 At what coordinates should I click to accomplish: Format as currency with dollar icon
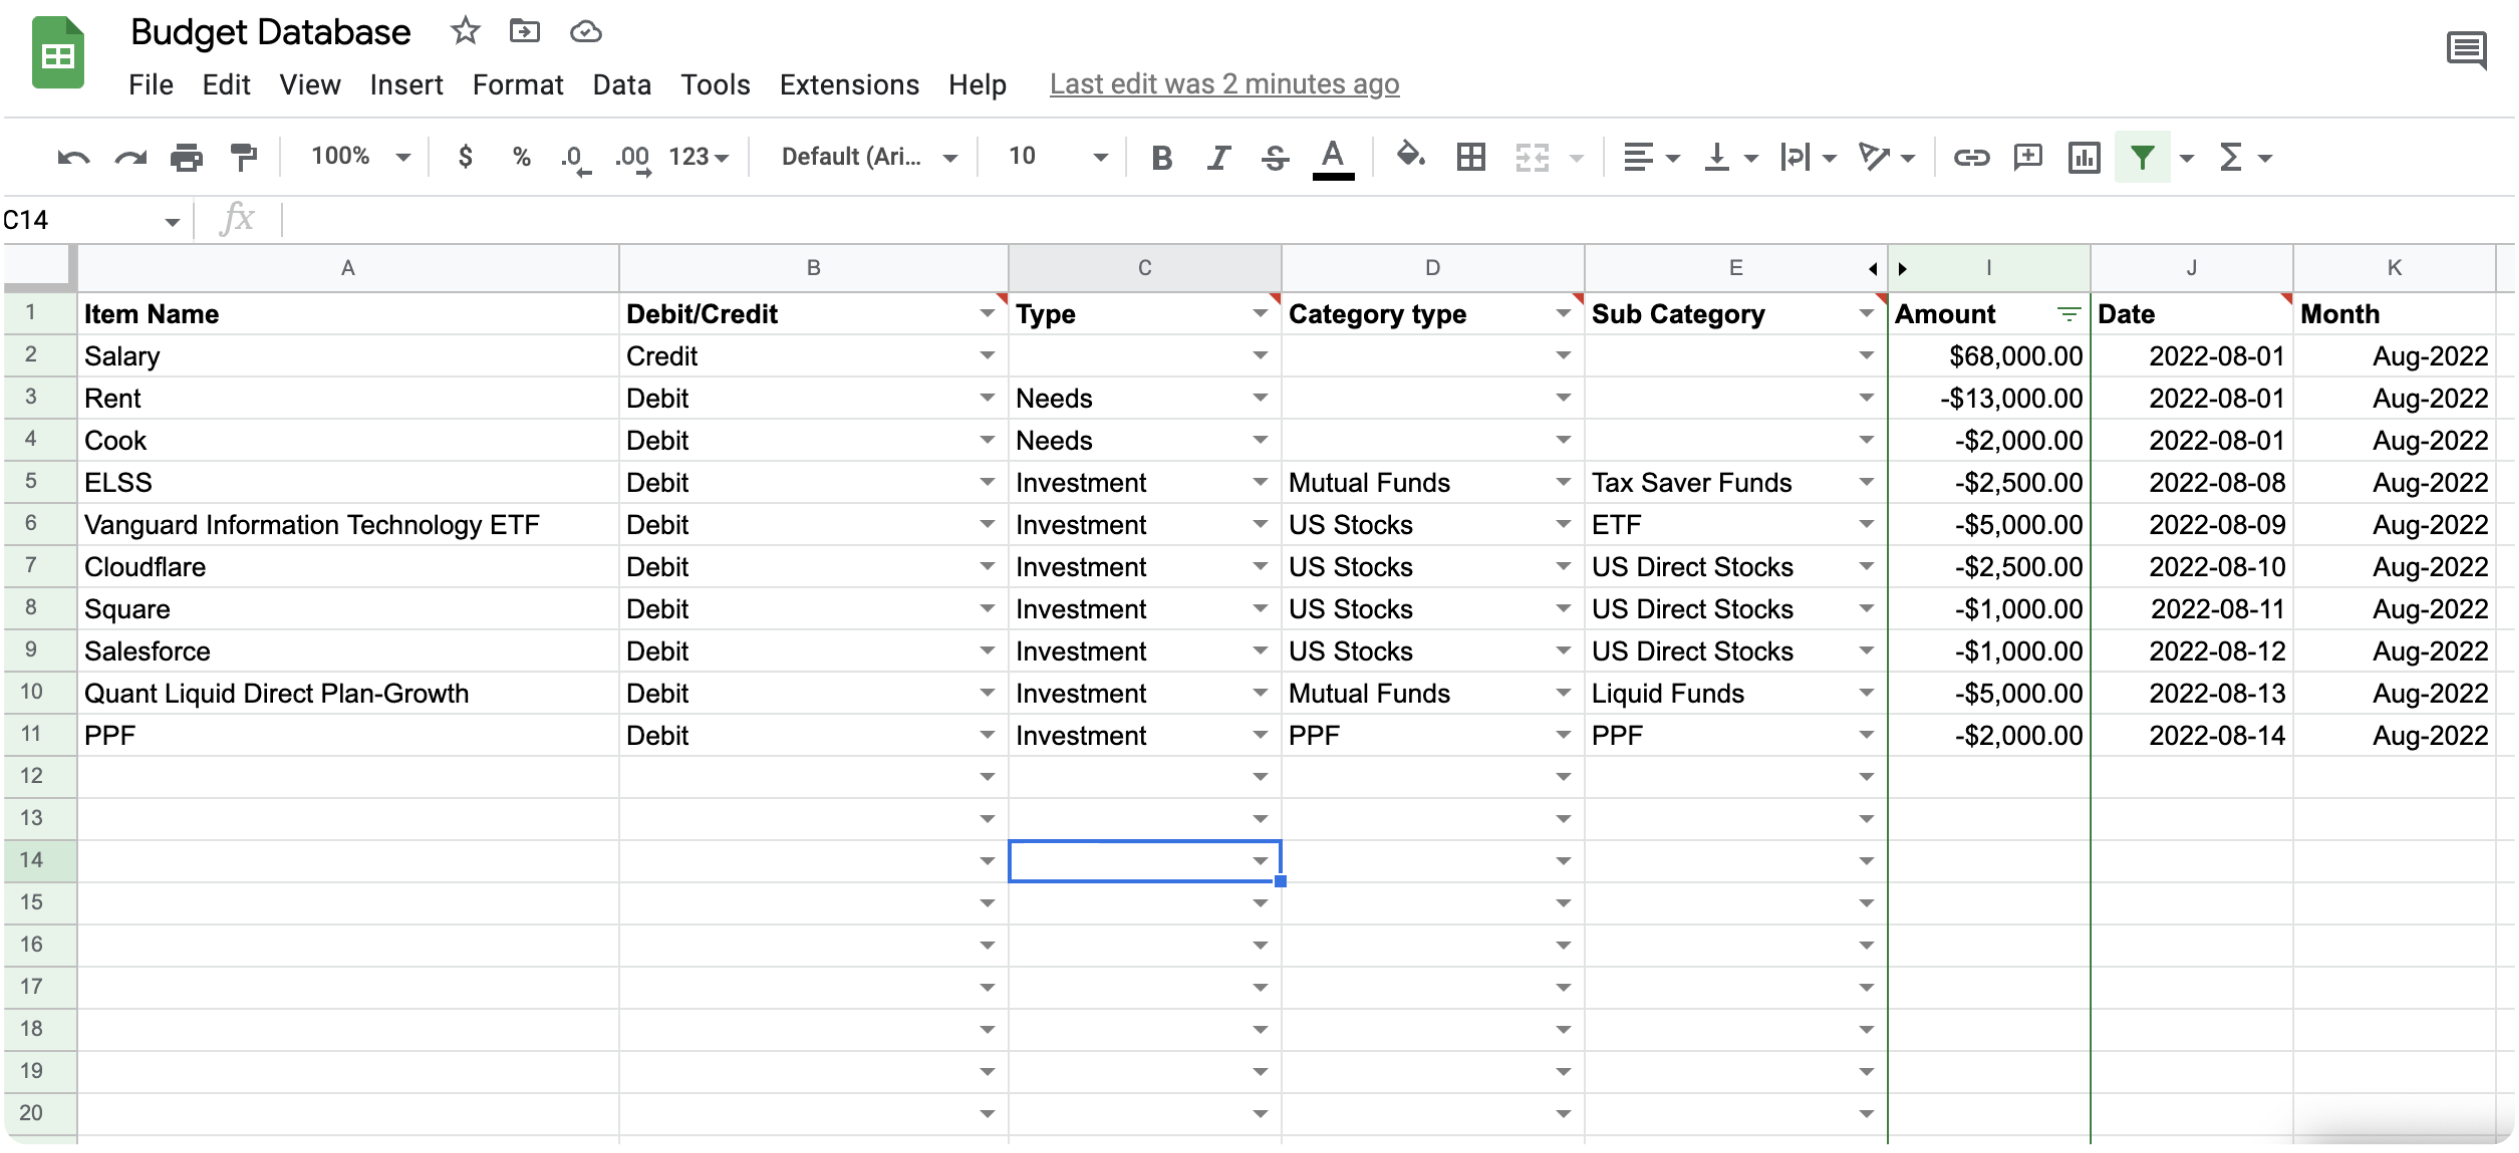(x=465, y=157)
